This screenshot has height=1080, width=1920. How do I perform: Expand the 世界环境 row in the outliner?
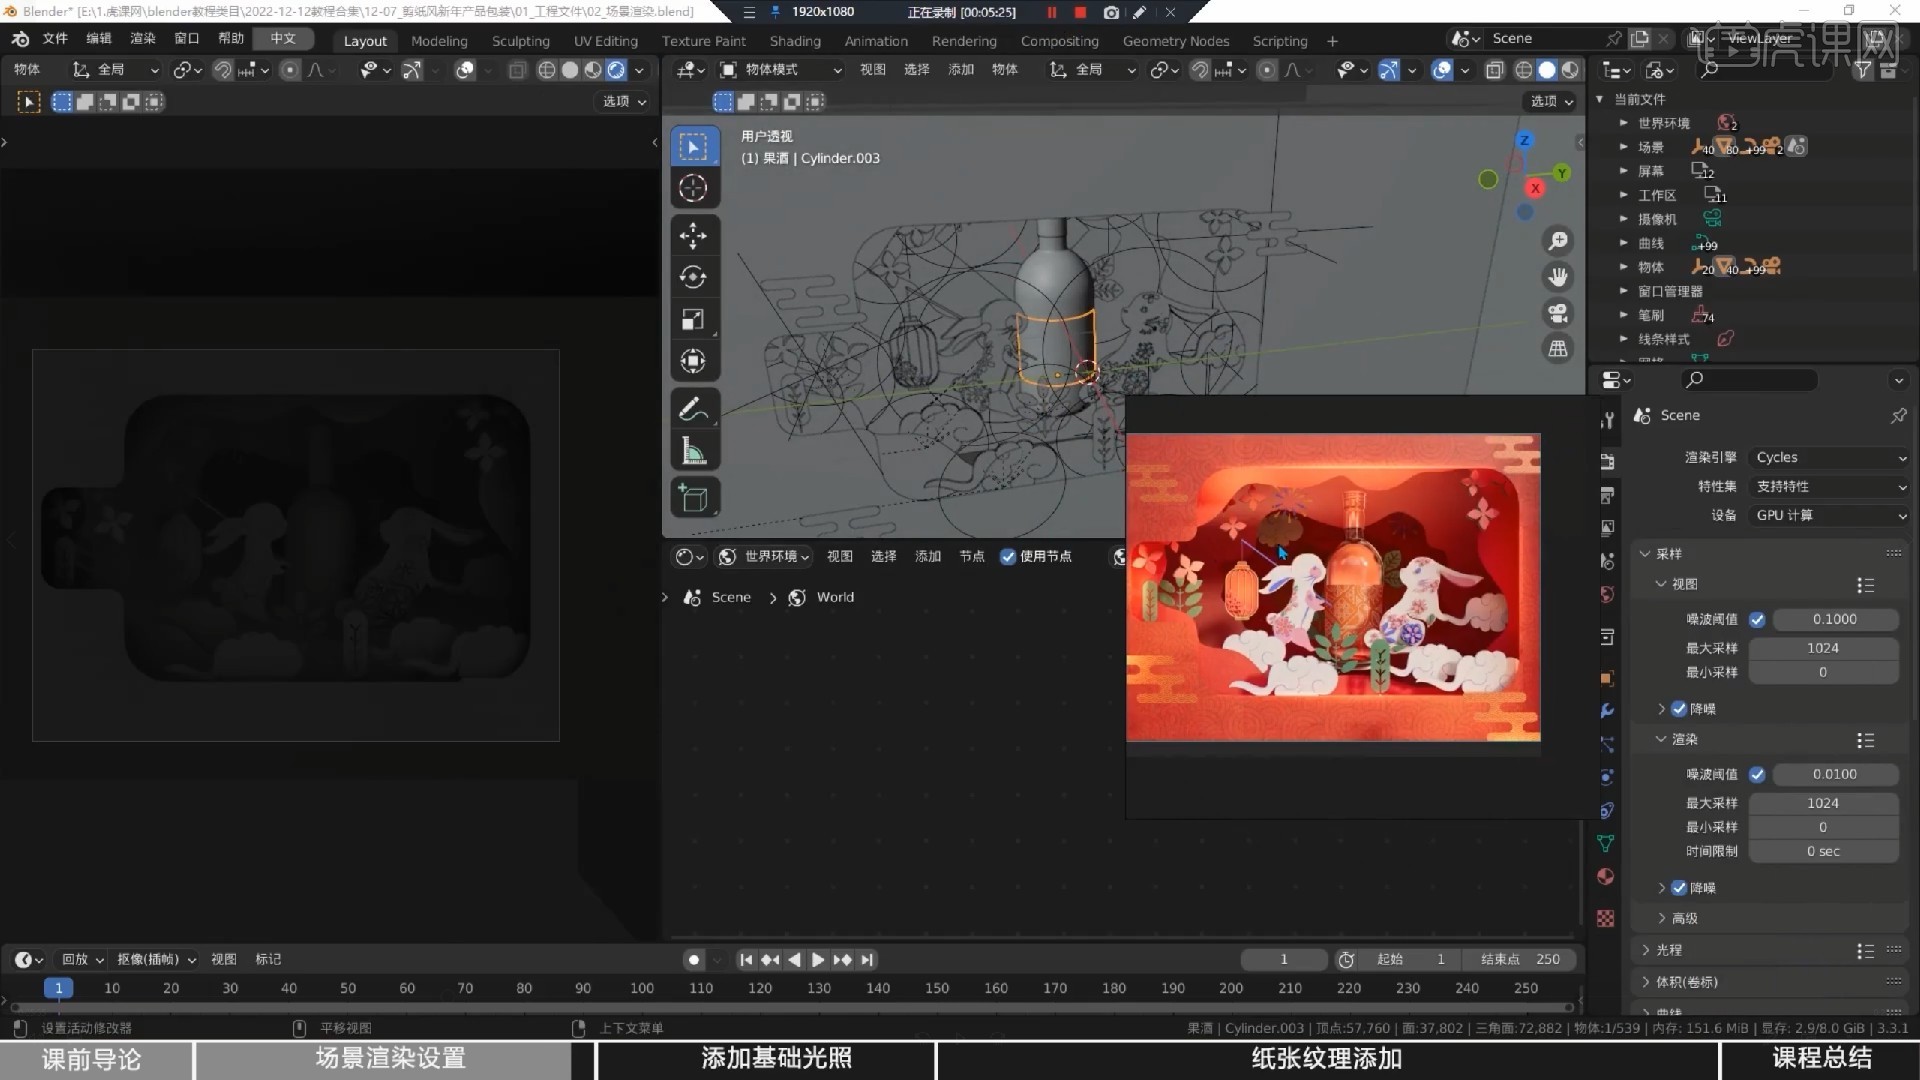click(x=1623, y=123)
